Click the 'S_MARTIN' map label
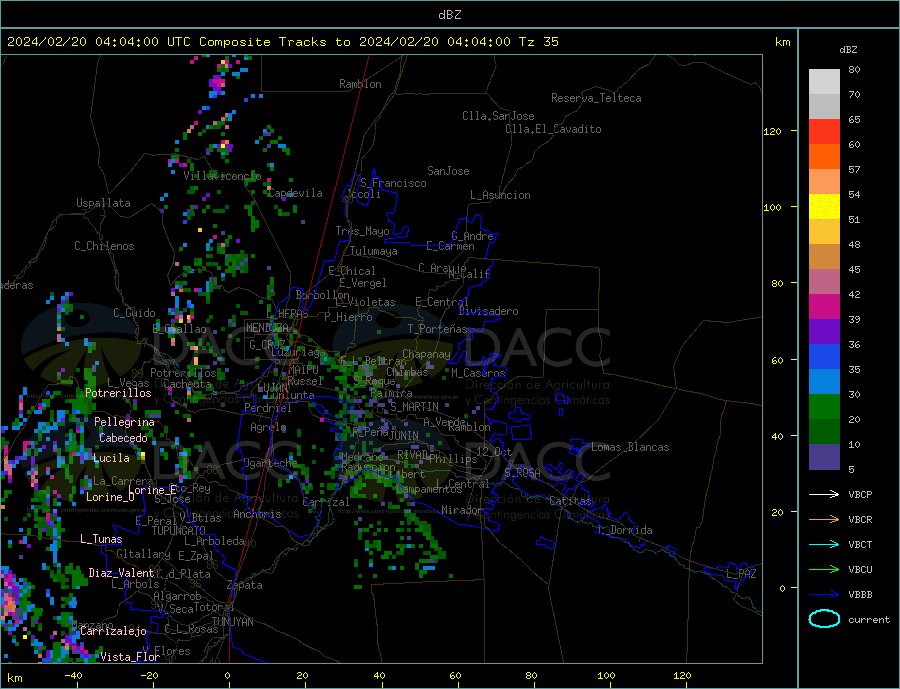This screenshot has height=689, width=900. pyautogui.click(x=414, y=407)
